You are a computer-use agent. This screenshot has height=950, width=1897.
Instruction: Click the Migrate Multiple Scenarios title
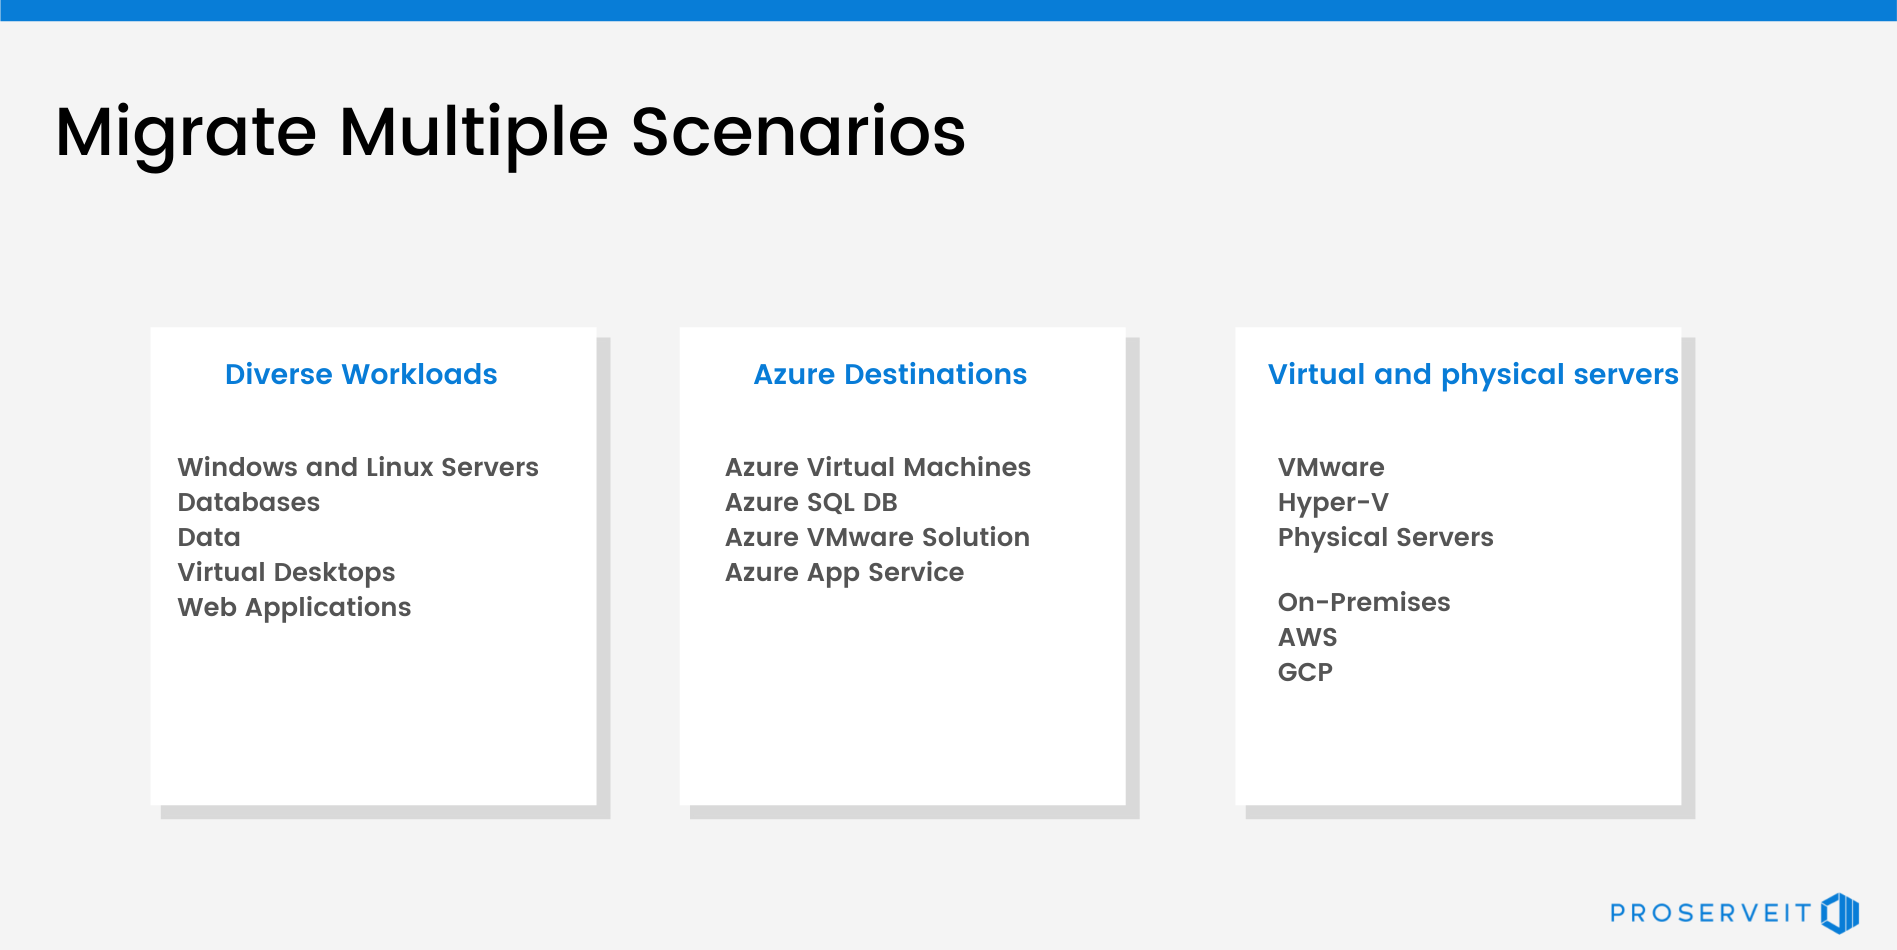510,132
